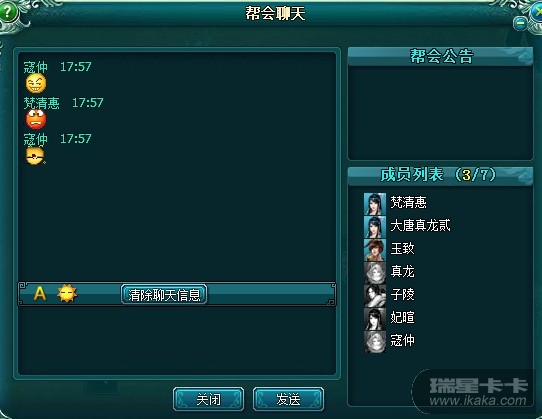Viewport: 542px width, 419px height.
Task: Select offline member 真龙 avatar
Action: pyautogui.click(x=375, y=272)
